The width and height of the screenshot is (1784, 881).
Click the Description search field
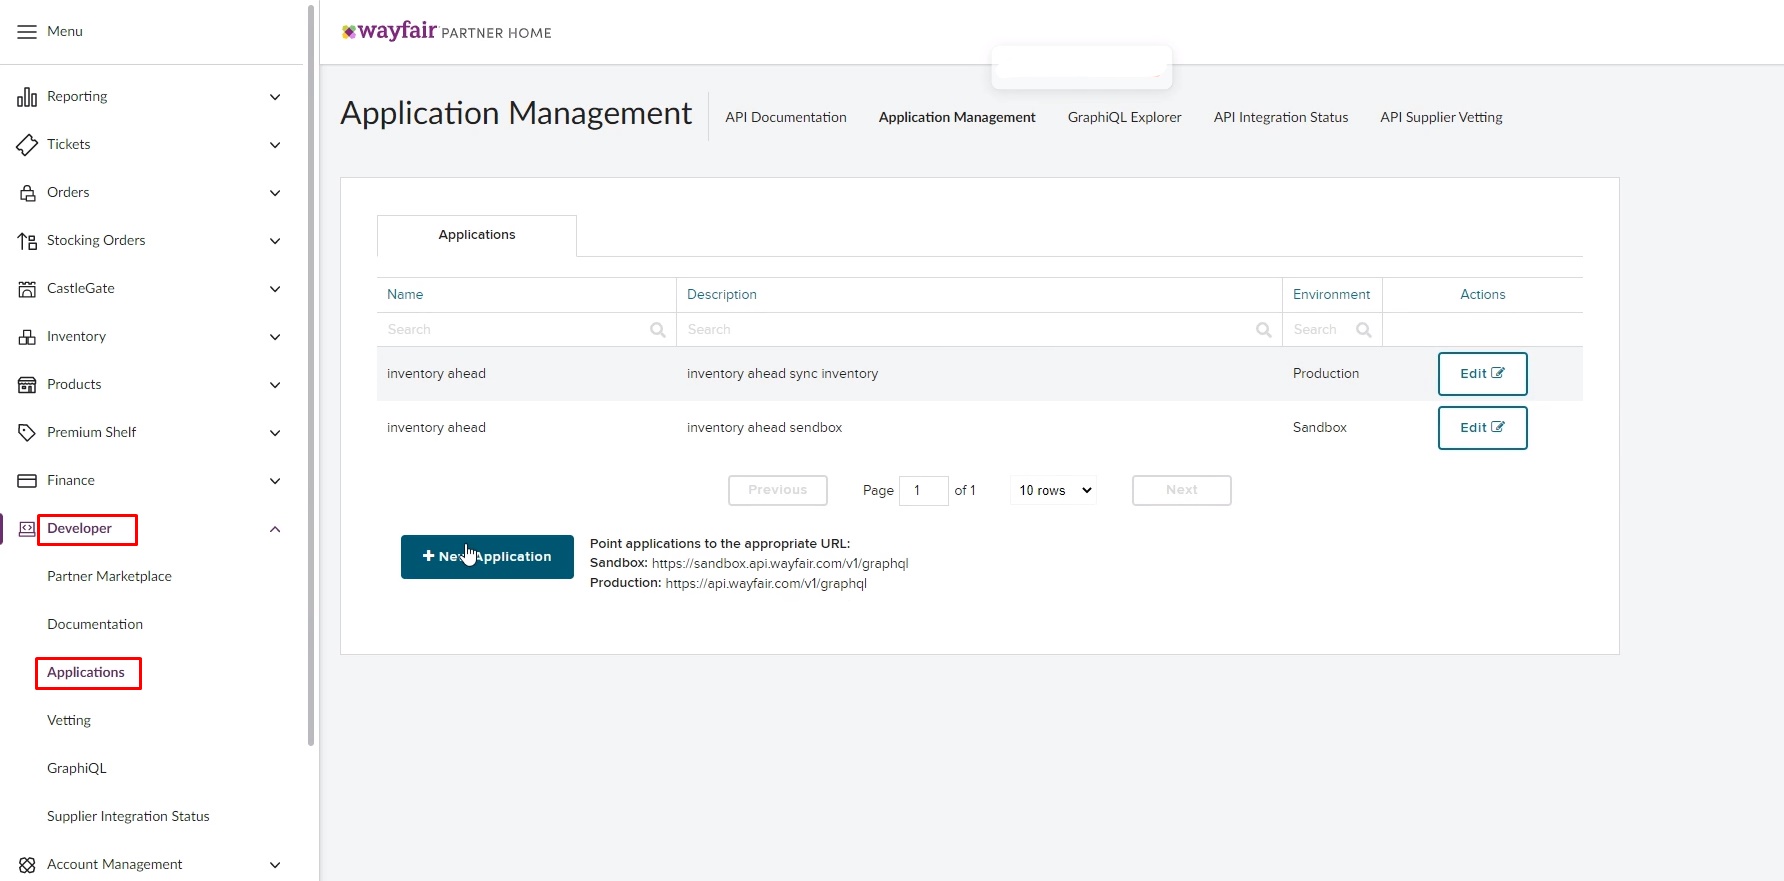965,330
